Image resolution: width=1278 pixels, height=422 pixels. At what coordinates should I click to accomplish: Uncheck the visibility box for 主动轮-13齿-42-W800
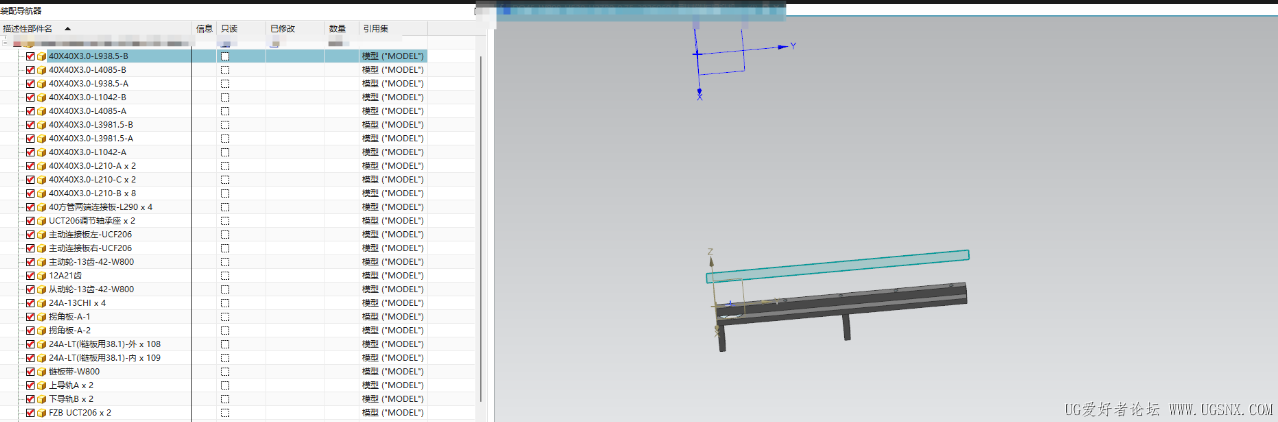click(30, 262)
